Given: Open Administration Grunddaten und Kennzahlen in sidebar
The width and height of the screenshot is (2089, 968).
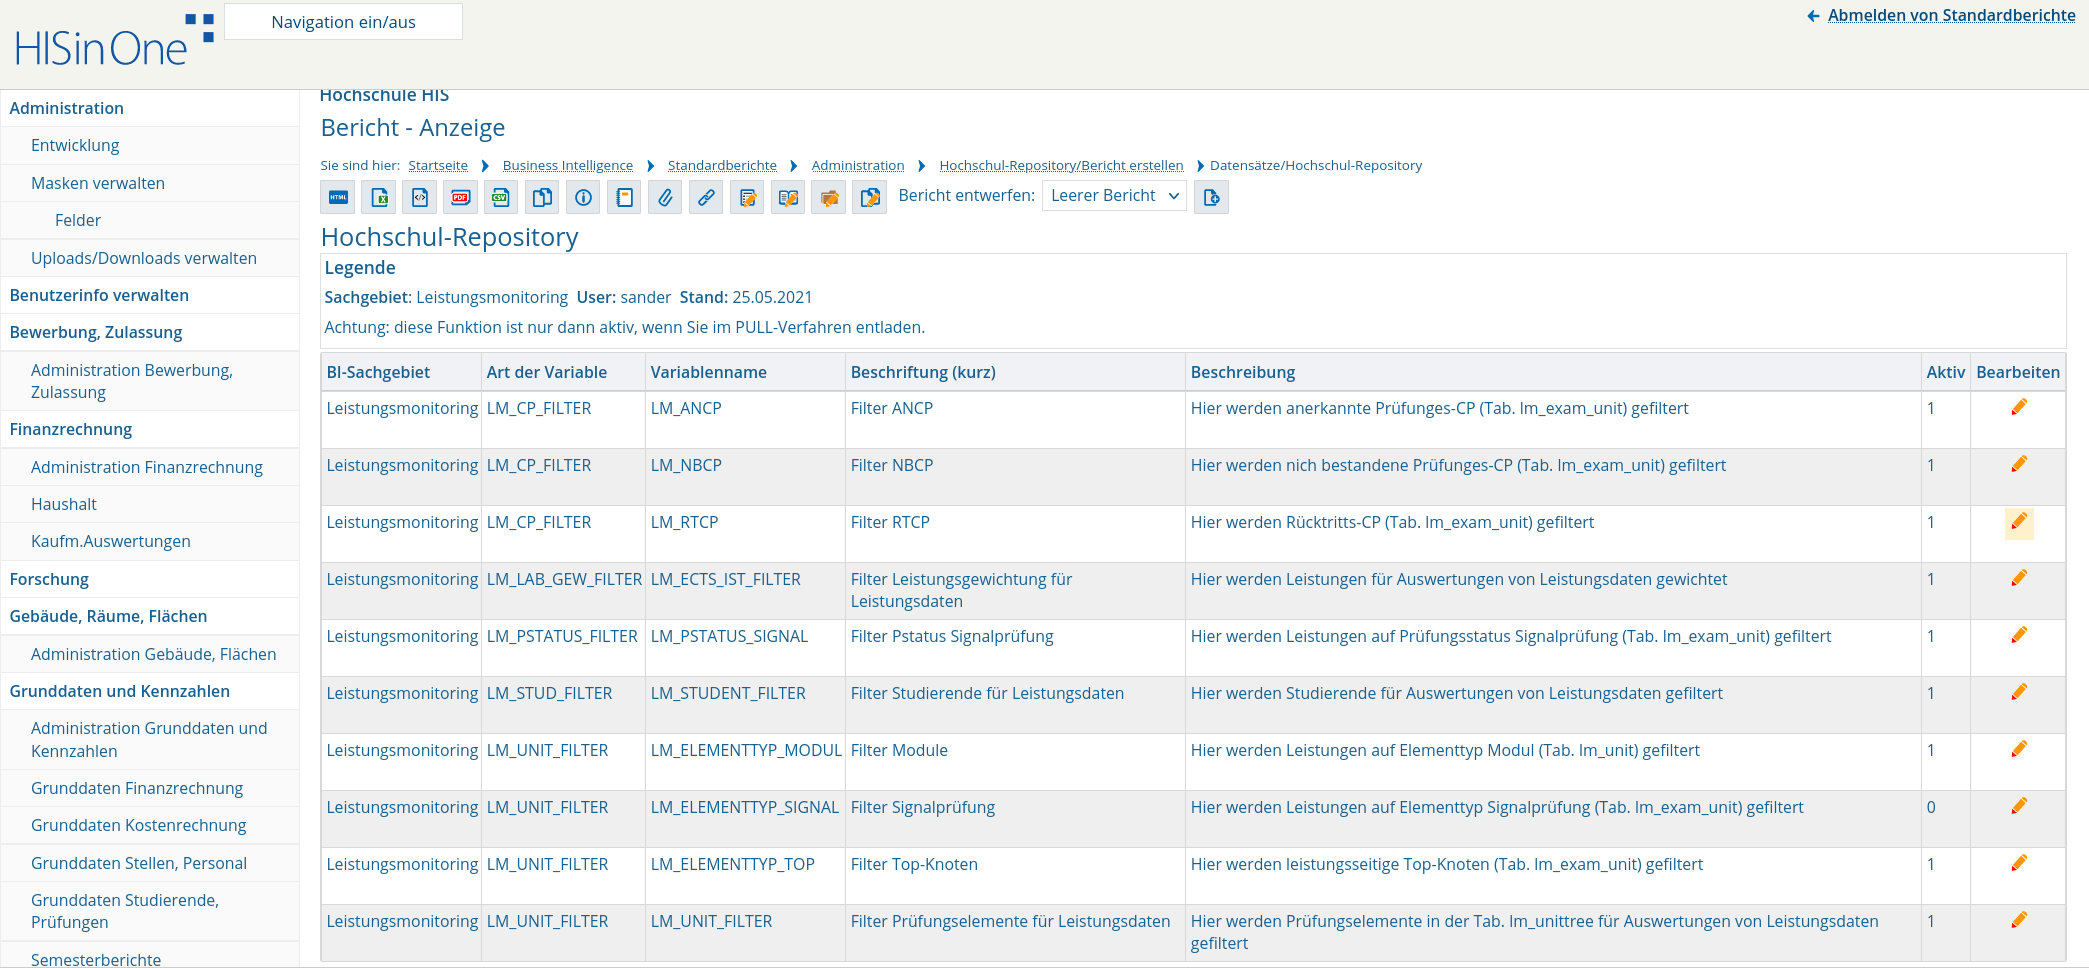Looking at the screenshot, I should tap(150, 740).
